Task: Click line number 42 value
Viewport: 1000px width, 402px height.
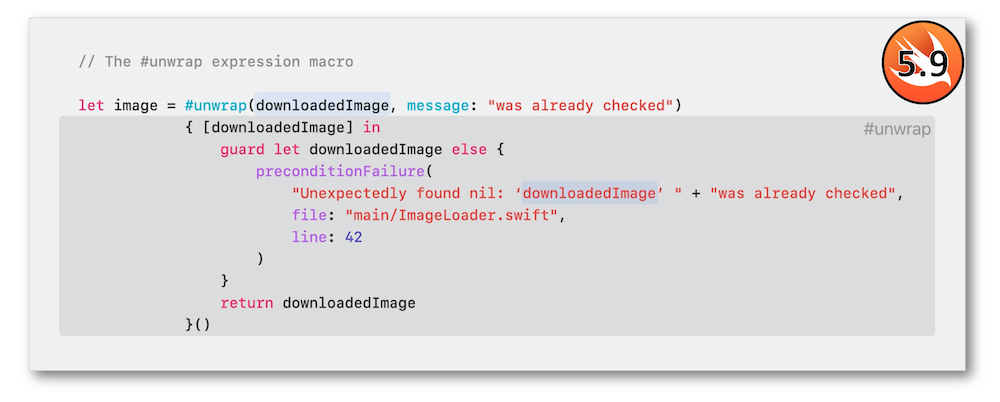Action: (x=353, y=237)
